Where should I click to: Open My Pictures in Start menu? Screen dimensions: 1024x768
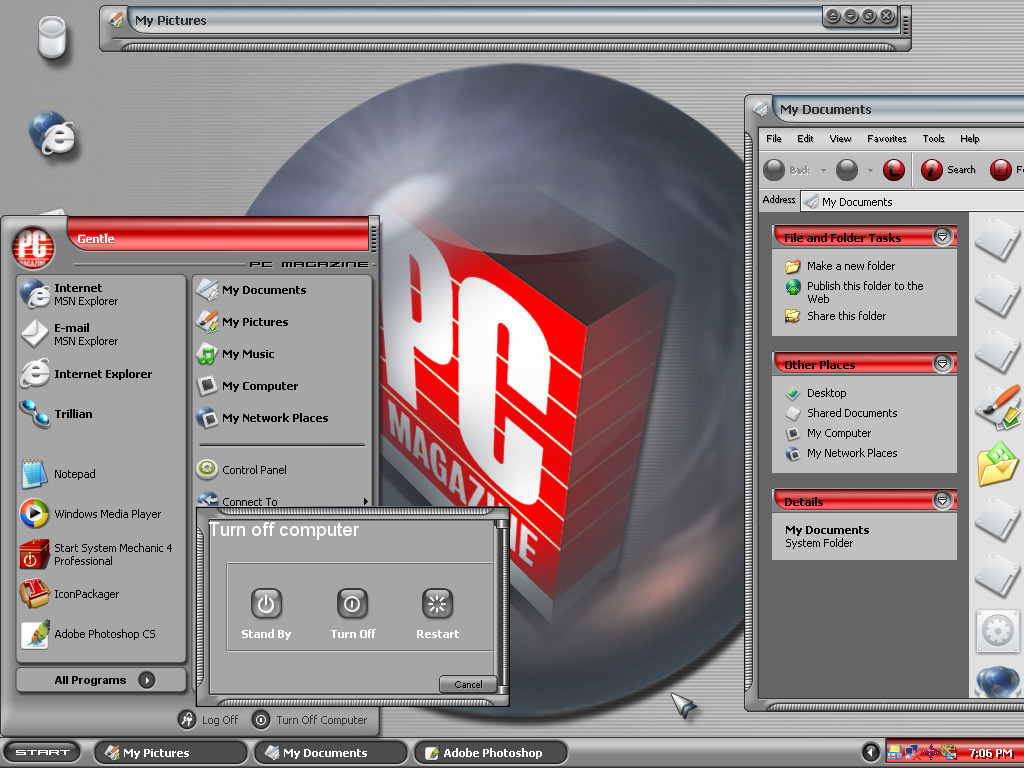pyautogui.click(x=282, y=321)
